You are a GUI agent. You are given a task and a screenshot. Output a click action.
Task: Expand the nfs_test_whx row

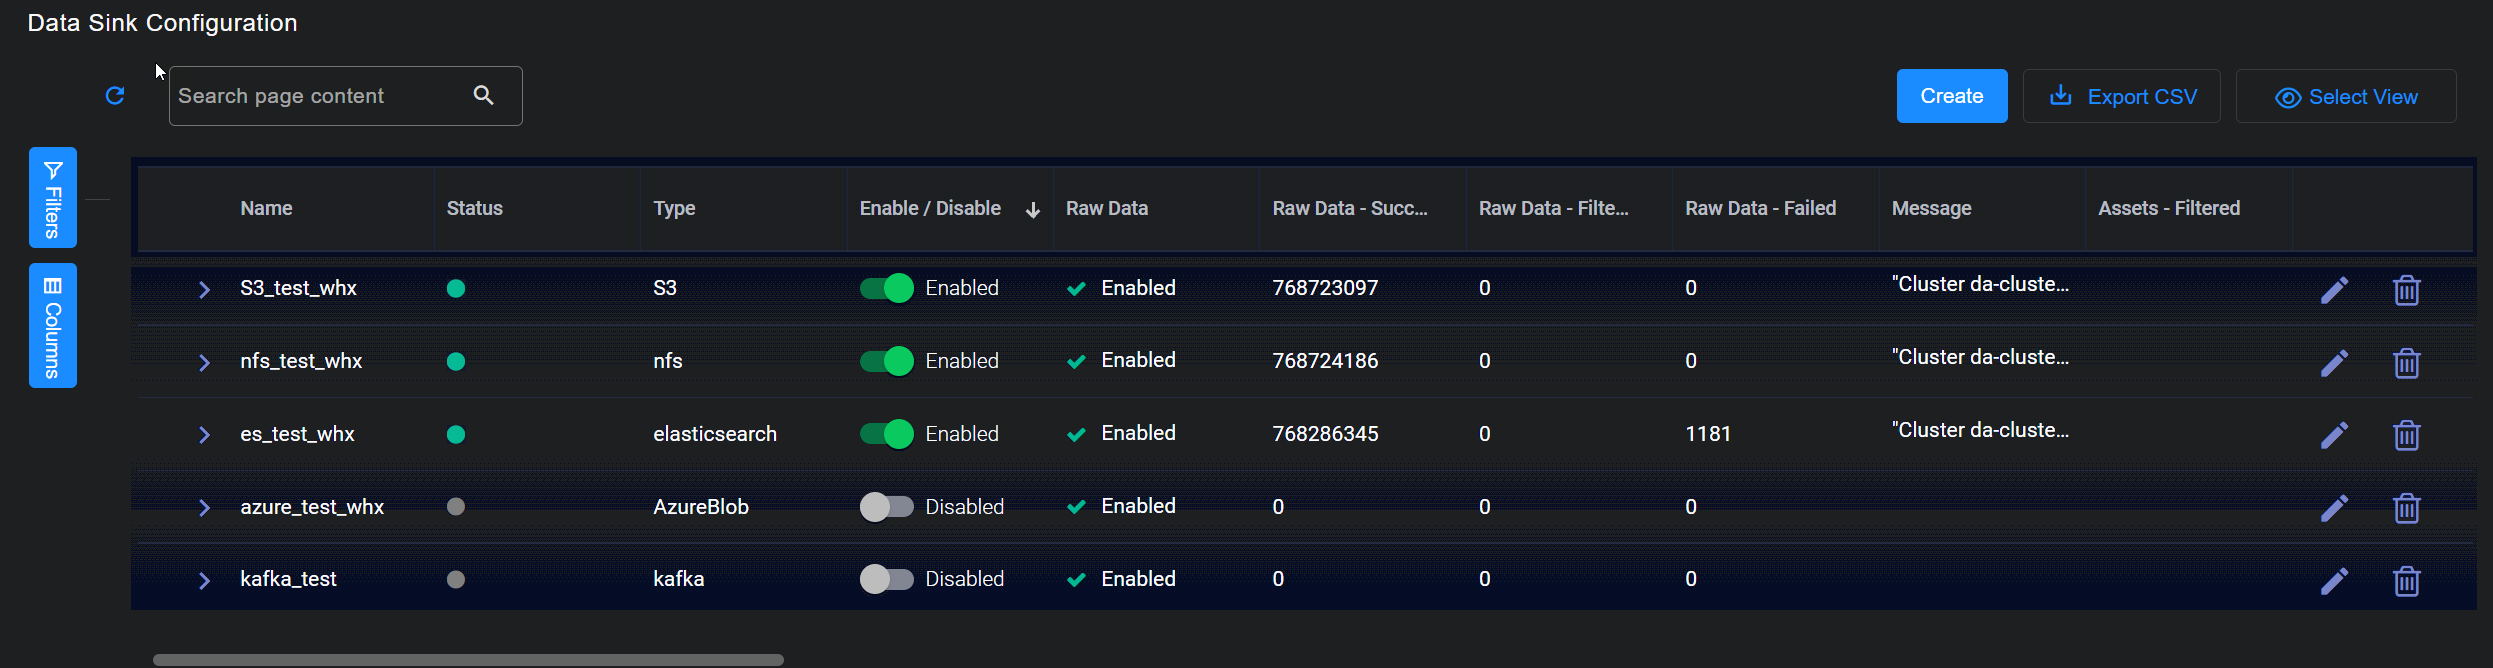click(x=204, y=362)
